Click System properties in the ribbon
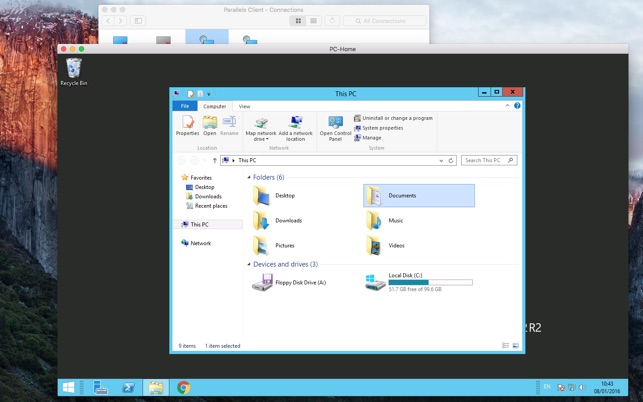The height and width of the screenshot is (402, 643). (382, 128)
